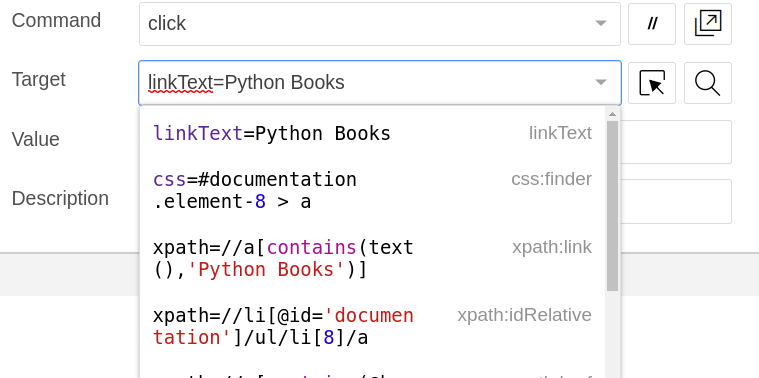Select the partially visible last xpath option
The width and height of the screenshot is (759, 378).
pos(372,370)
